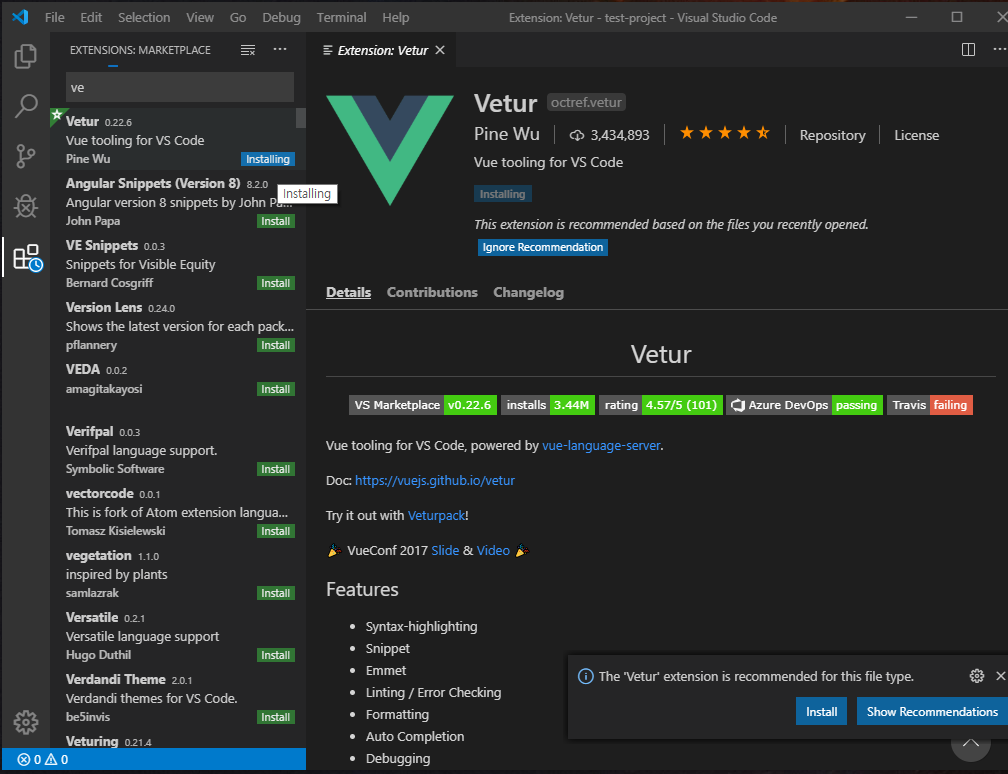Open the Edit menu
The height and width of the screenshot is (774, 1008).
pos(91,17)
